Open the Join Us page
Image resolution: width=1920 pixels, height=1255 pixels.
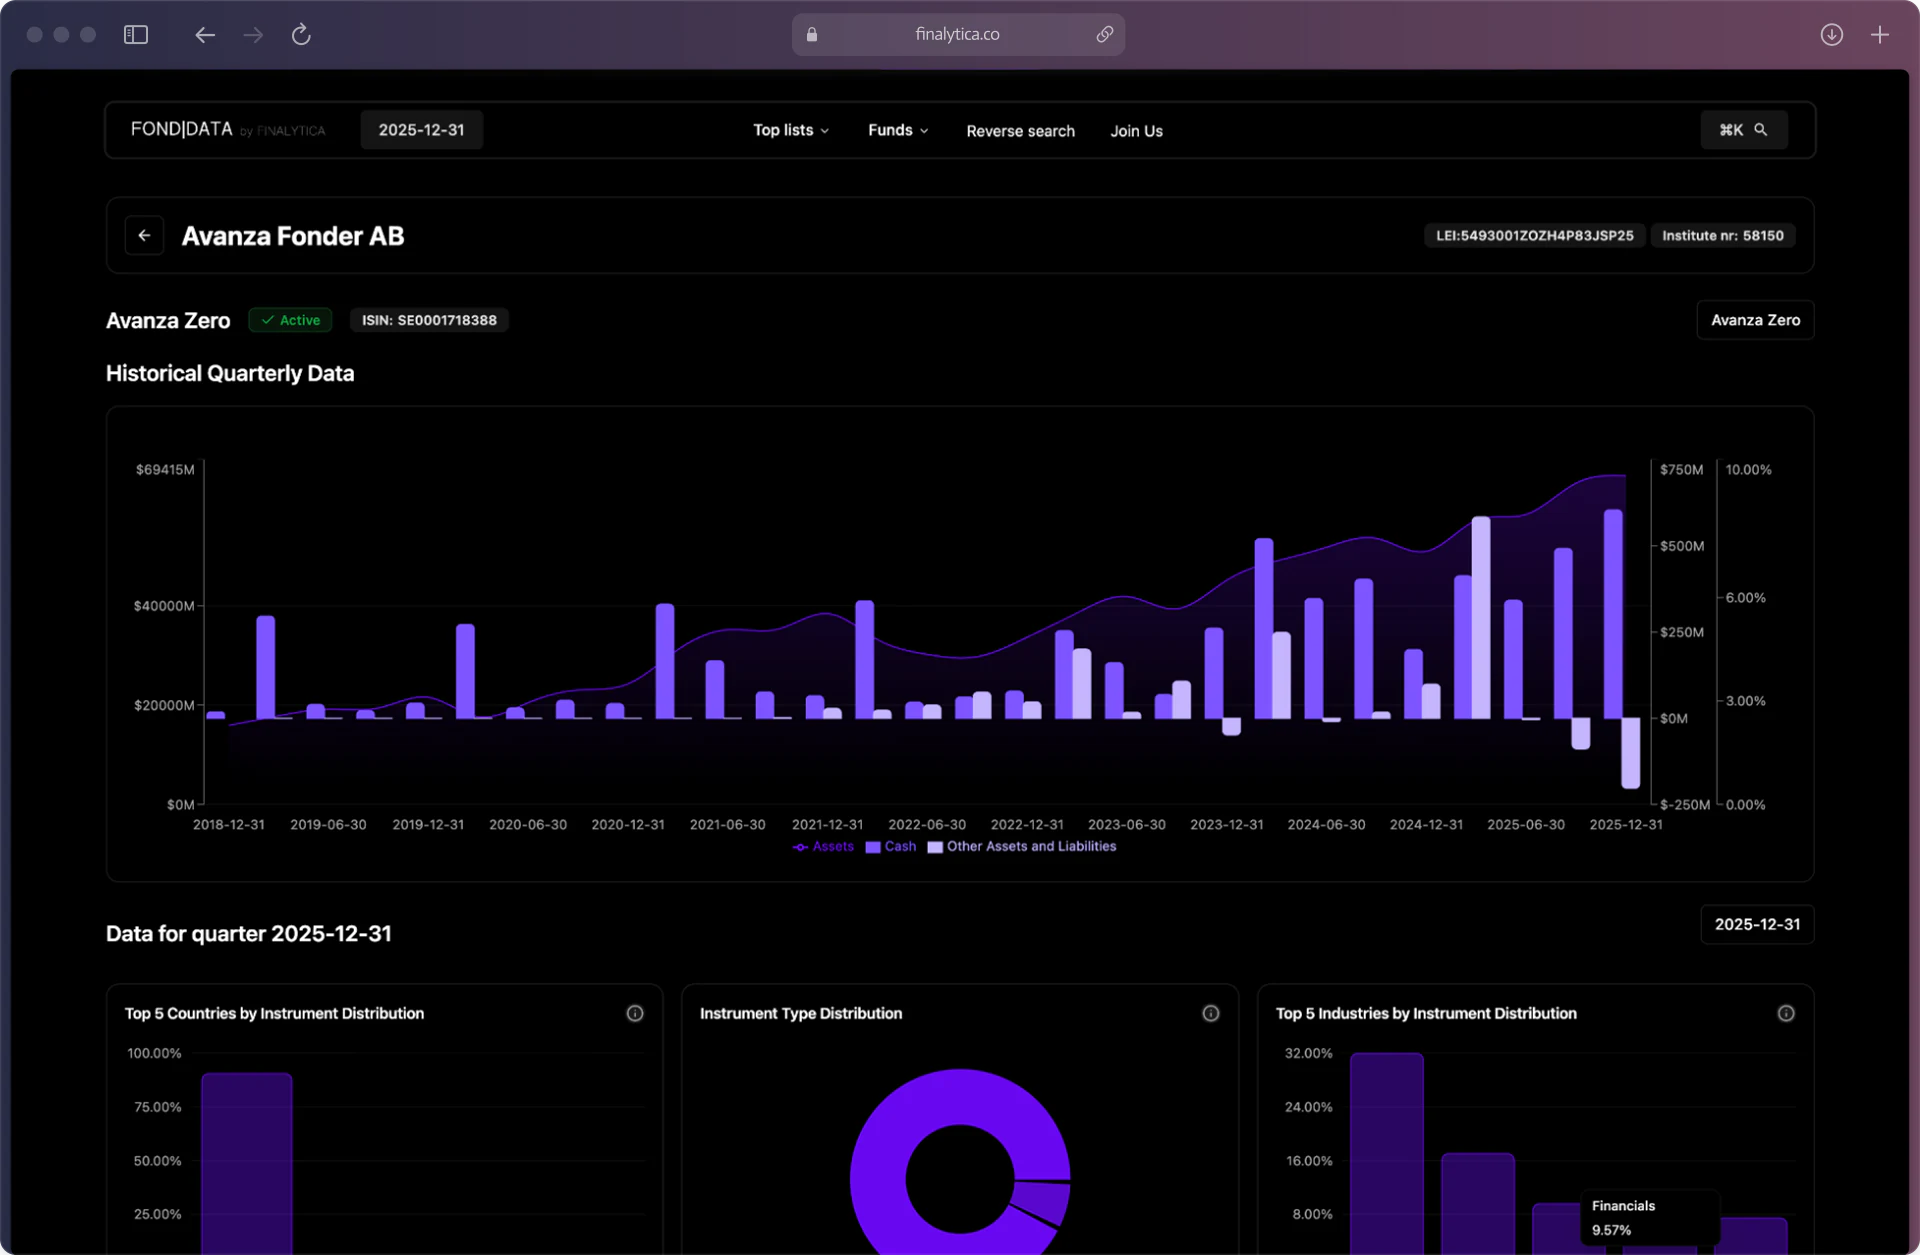click(1136, 131)
